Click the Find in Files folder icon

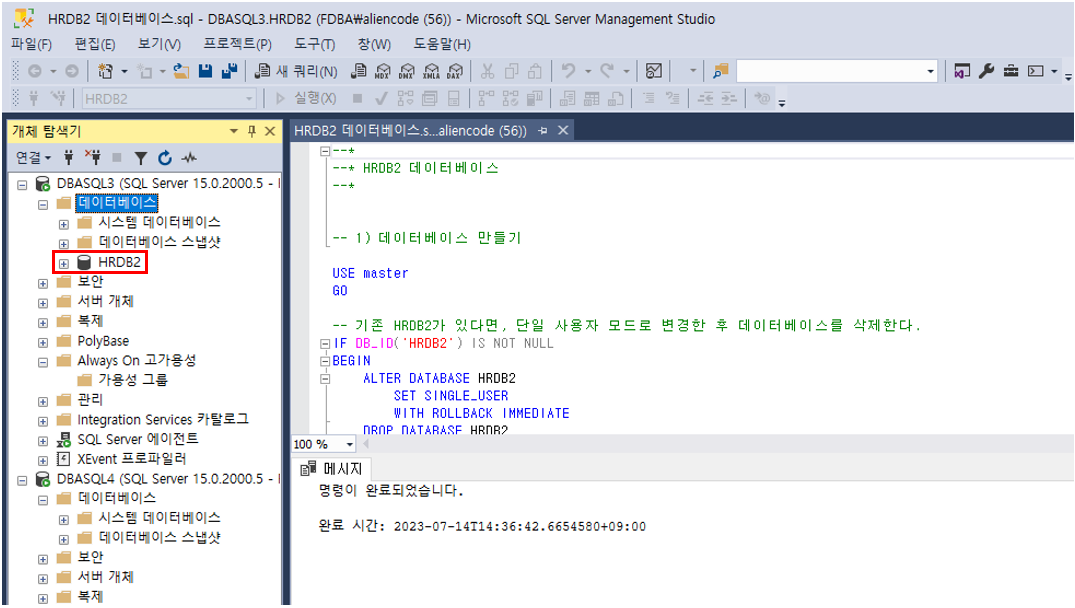(x=720, y=71)
